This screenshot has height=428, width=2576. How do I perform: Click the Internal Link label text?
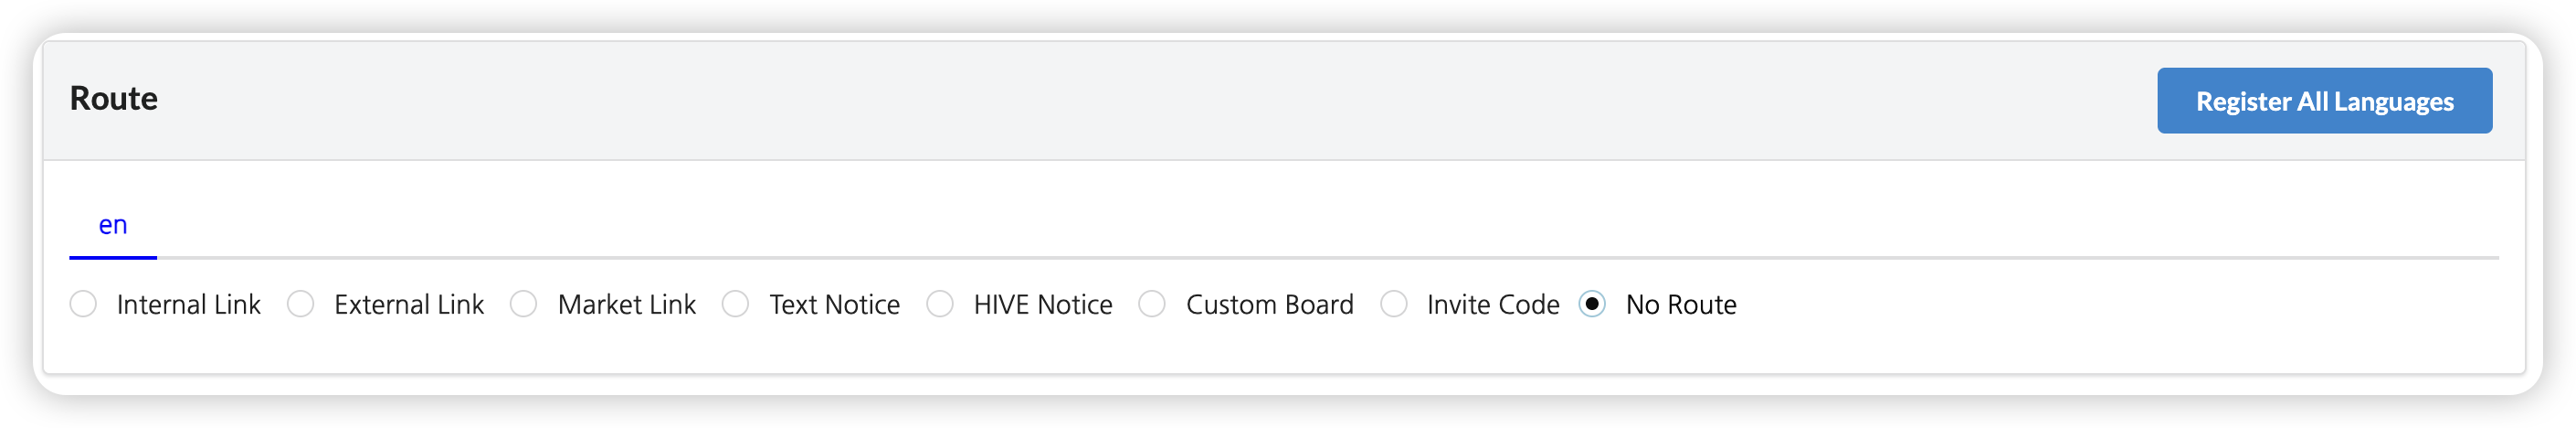click(x=188, y=304)
